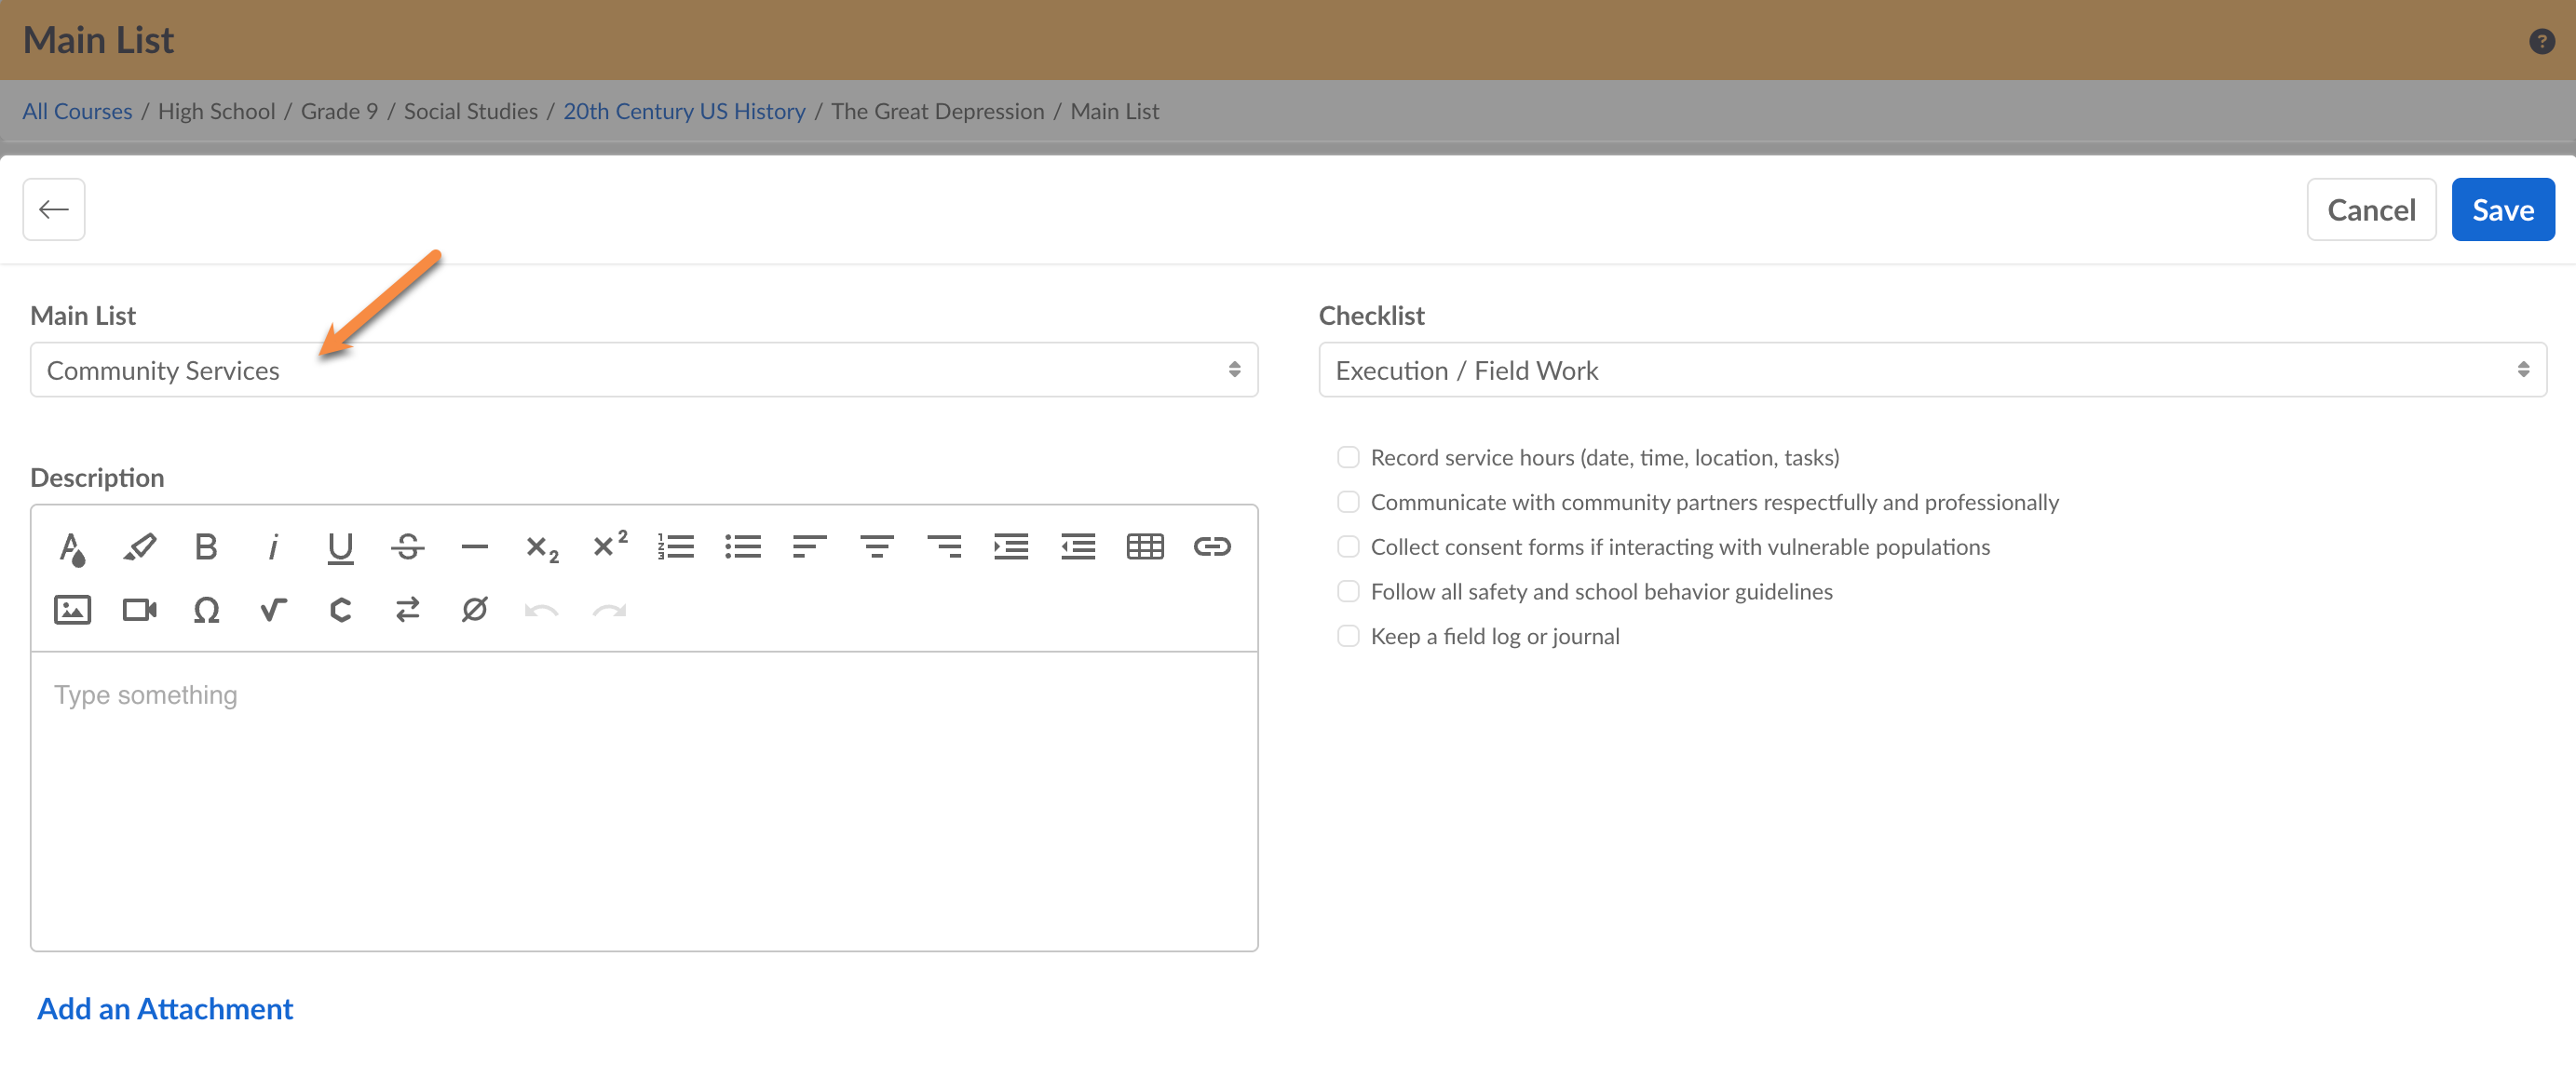Open special characters with Omega icon

[x=206, y=610]
